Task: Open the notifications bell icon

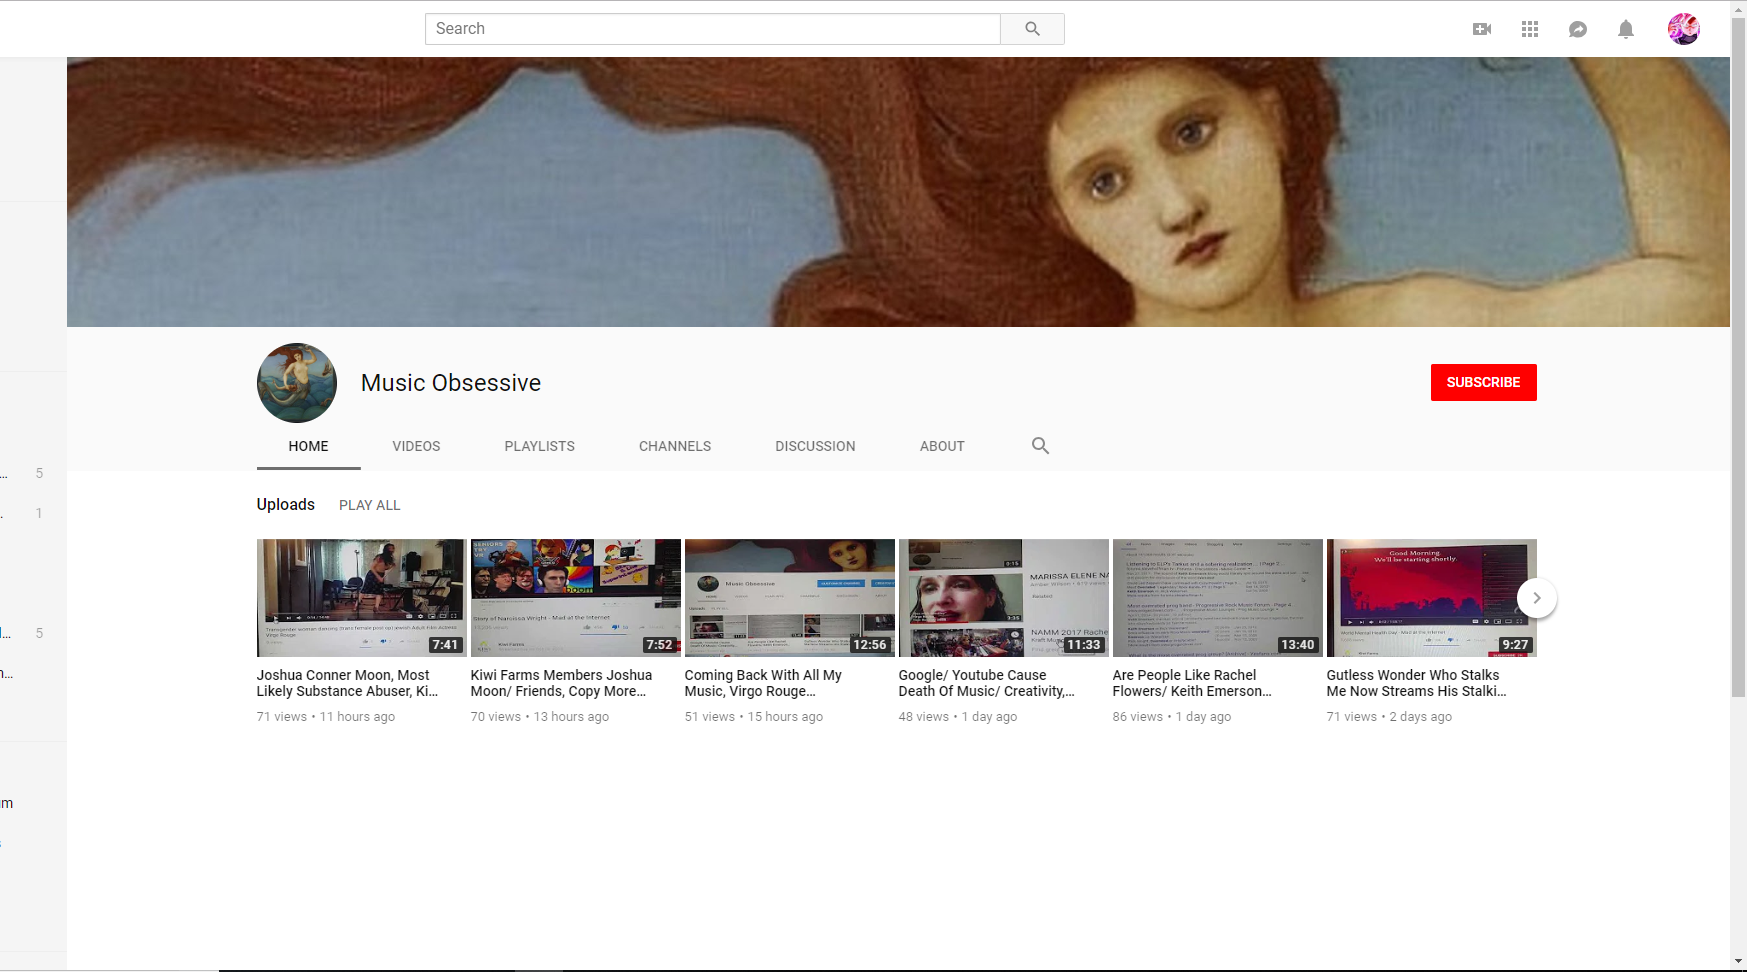Action: (1626, 29)
